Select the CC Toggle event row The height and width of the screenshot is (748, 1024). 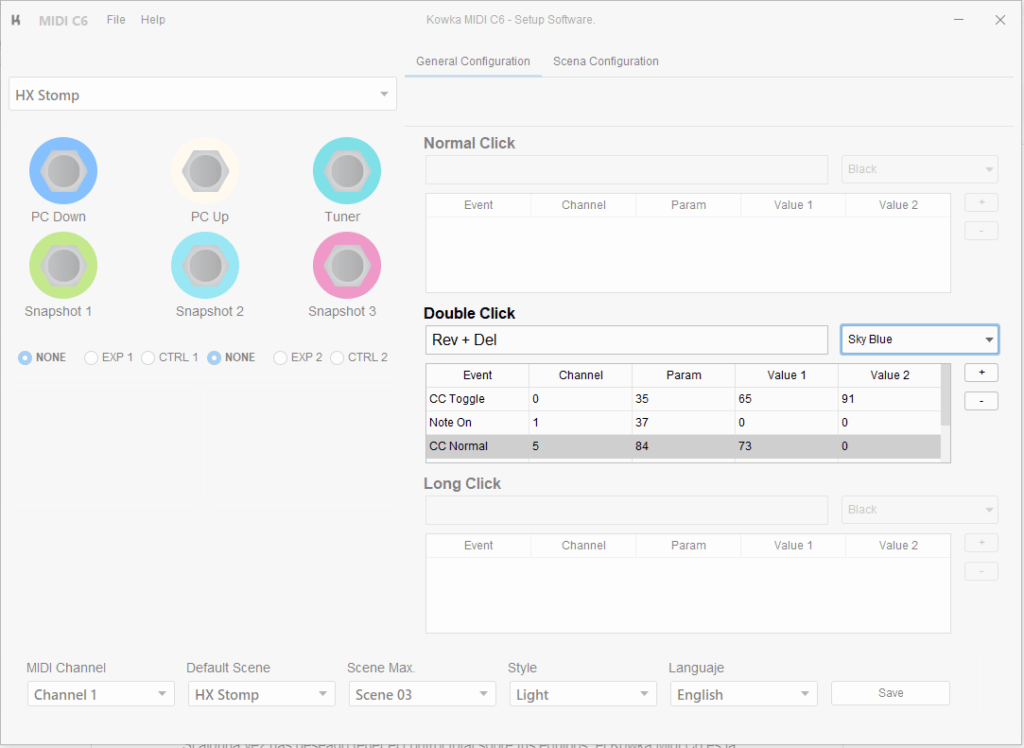(683, 398)
